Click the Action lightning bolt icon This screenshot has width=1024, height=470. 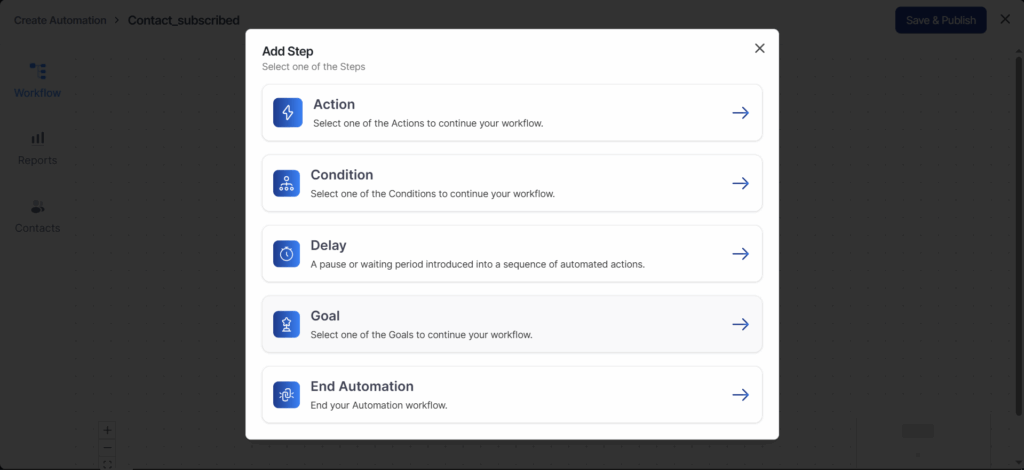click(287, 113)
